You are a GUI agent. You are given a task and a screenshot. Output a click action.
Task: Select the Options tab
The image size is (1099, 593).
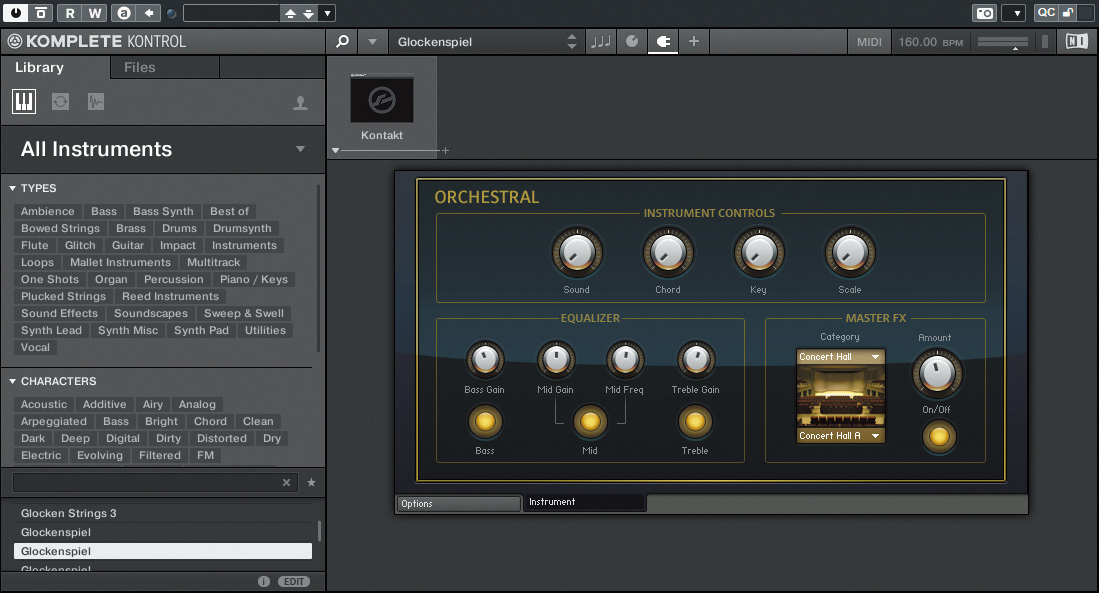pos(459,503)
